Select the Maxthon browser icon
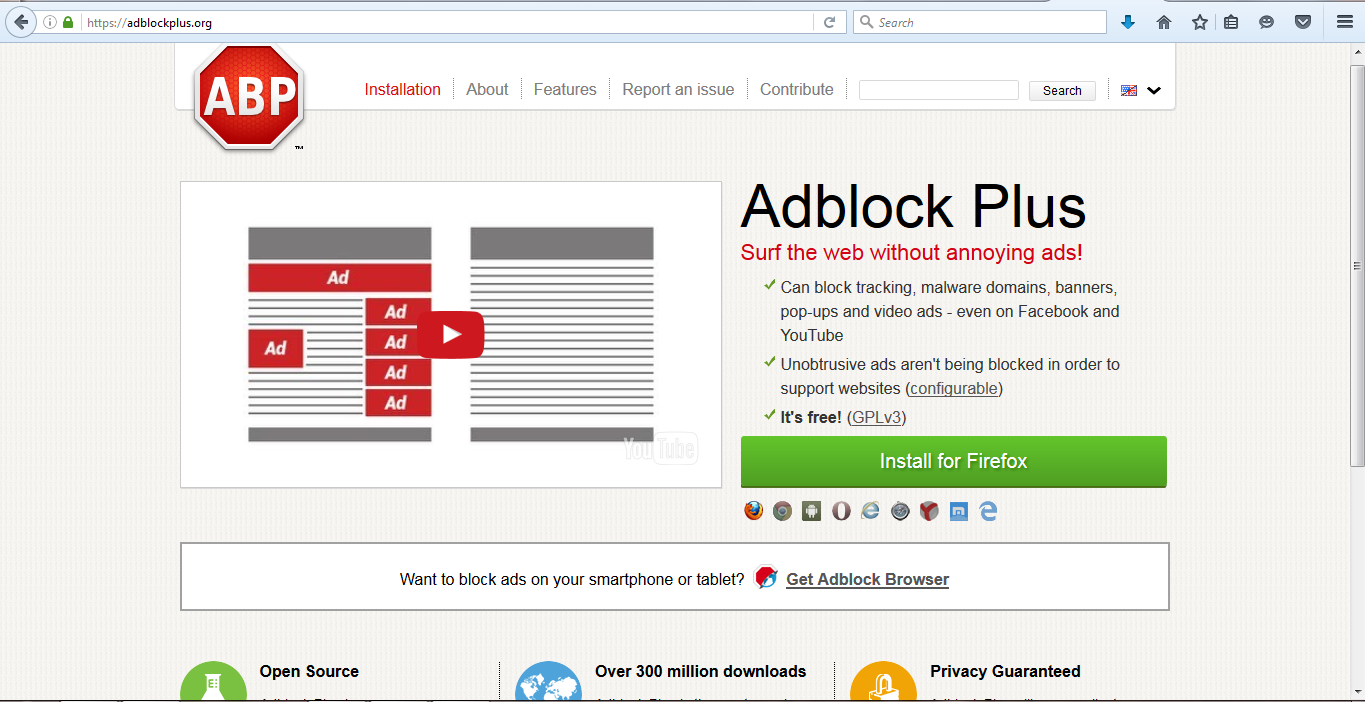1365x702 pixels. 959,511
